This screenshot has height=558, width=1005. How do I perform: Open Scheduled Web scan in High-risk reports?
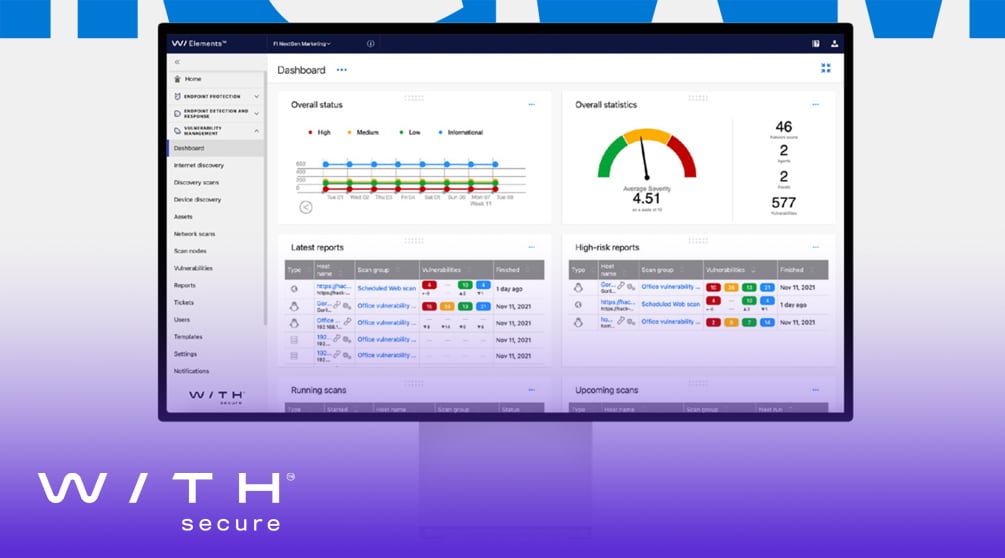pos(670,304)
